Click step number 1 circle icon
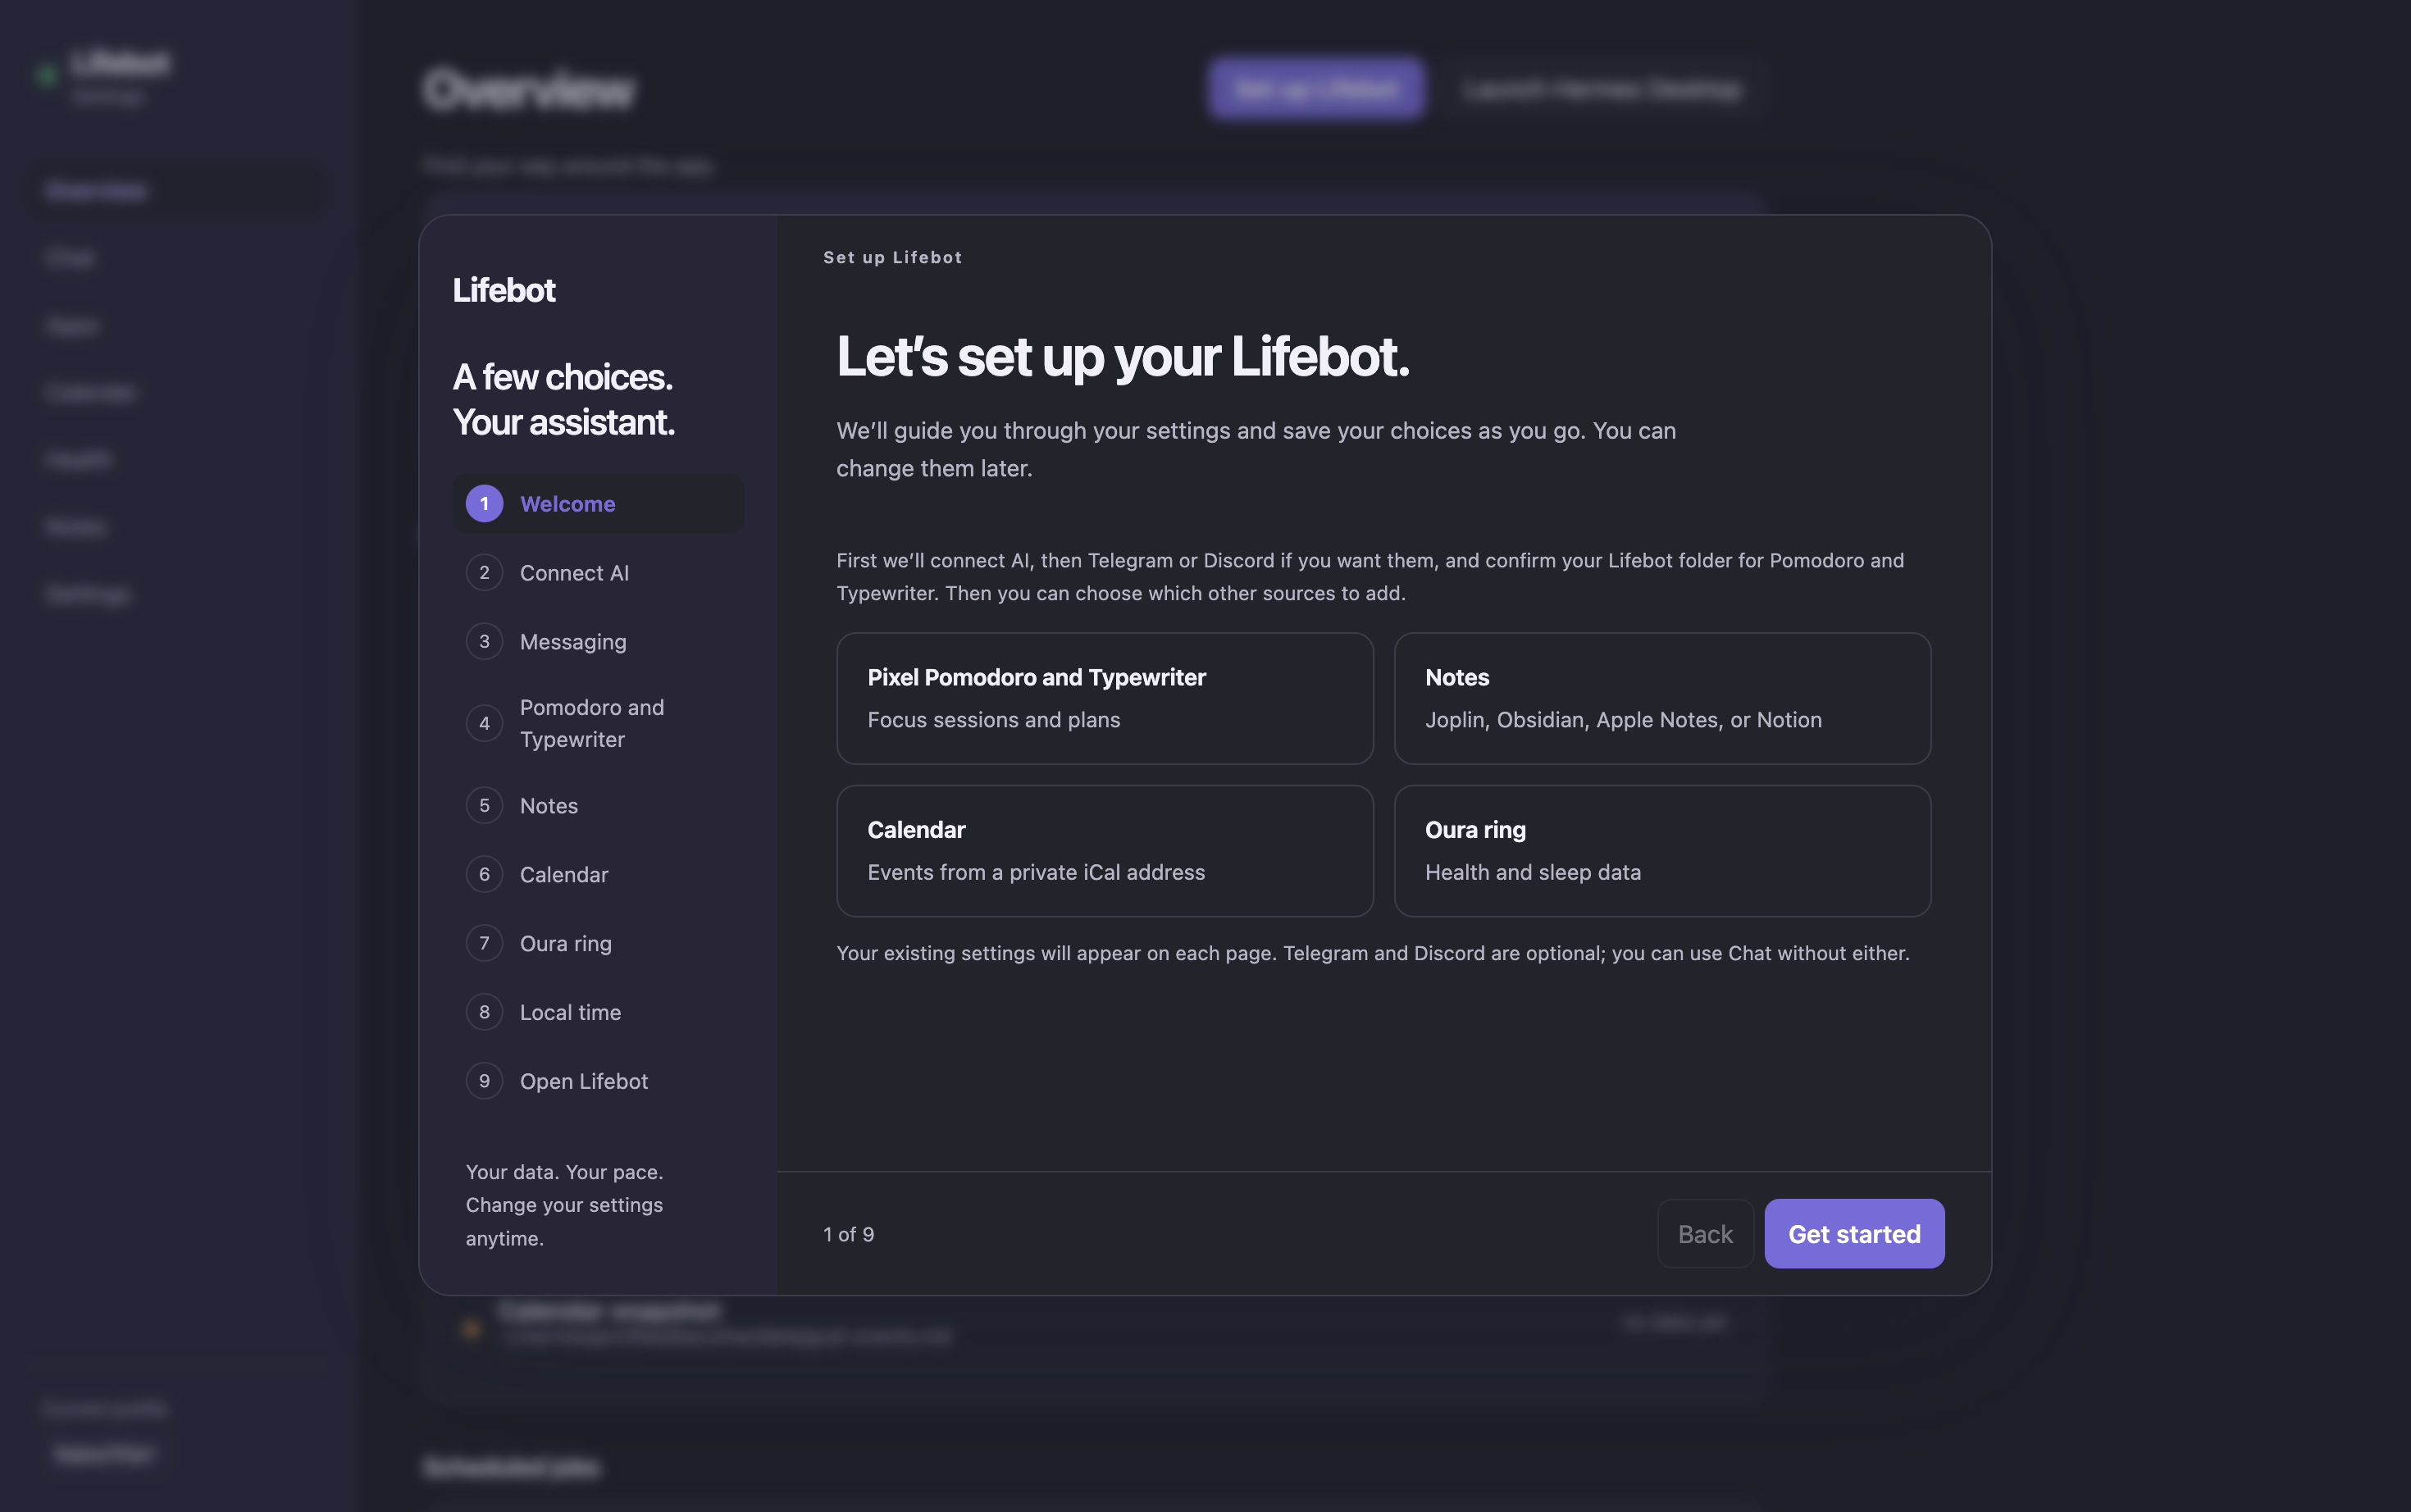This screenshot has width=2411, height=1512. click(x=484, y=503)
